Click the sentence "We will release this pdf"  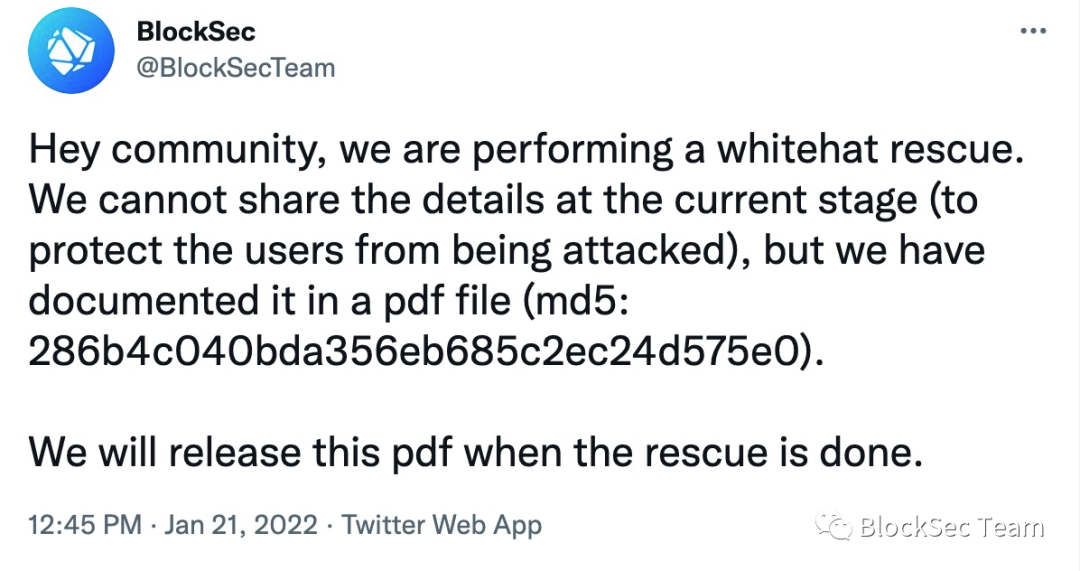[x=240, y=453]
